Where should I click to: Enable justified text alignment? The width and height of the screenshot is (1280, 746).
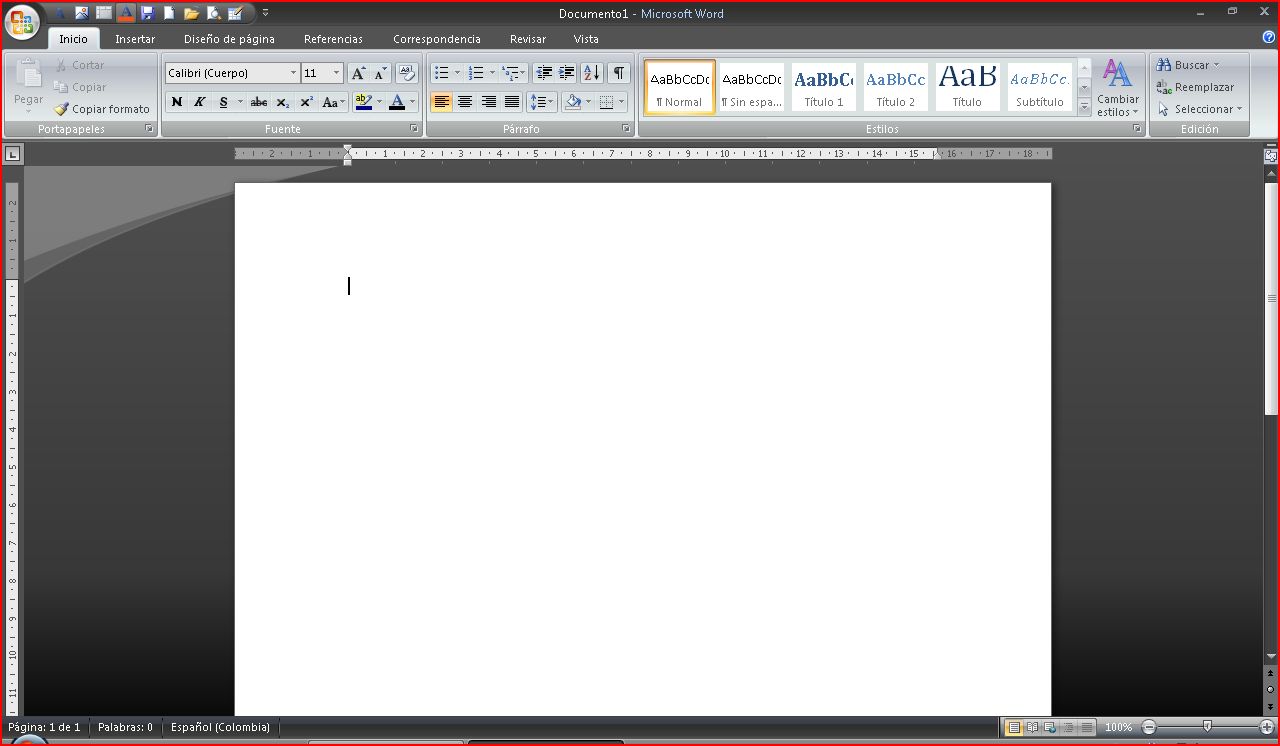(x=512, y=102)
